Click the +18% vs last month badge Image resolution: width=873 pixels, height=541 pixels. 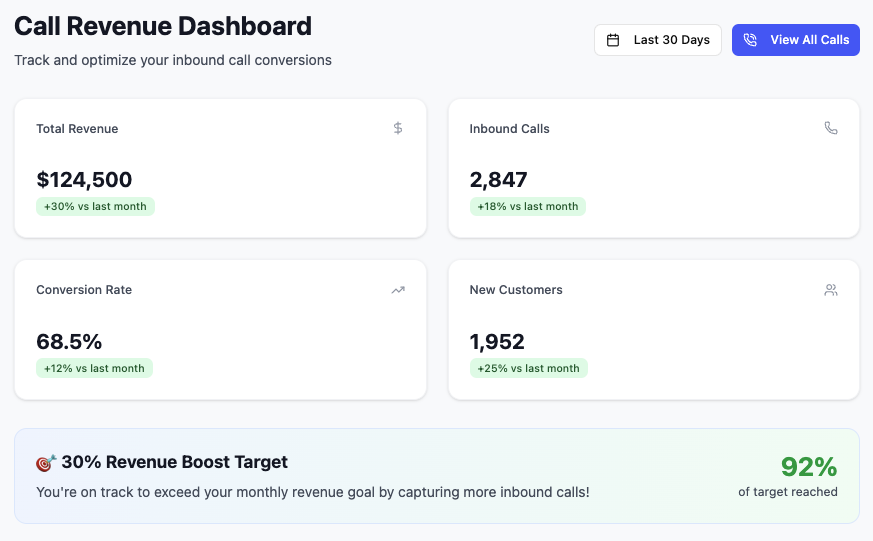tap(527, 207)
